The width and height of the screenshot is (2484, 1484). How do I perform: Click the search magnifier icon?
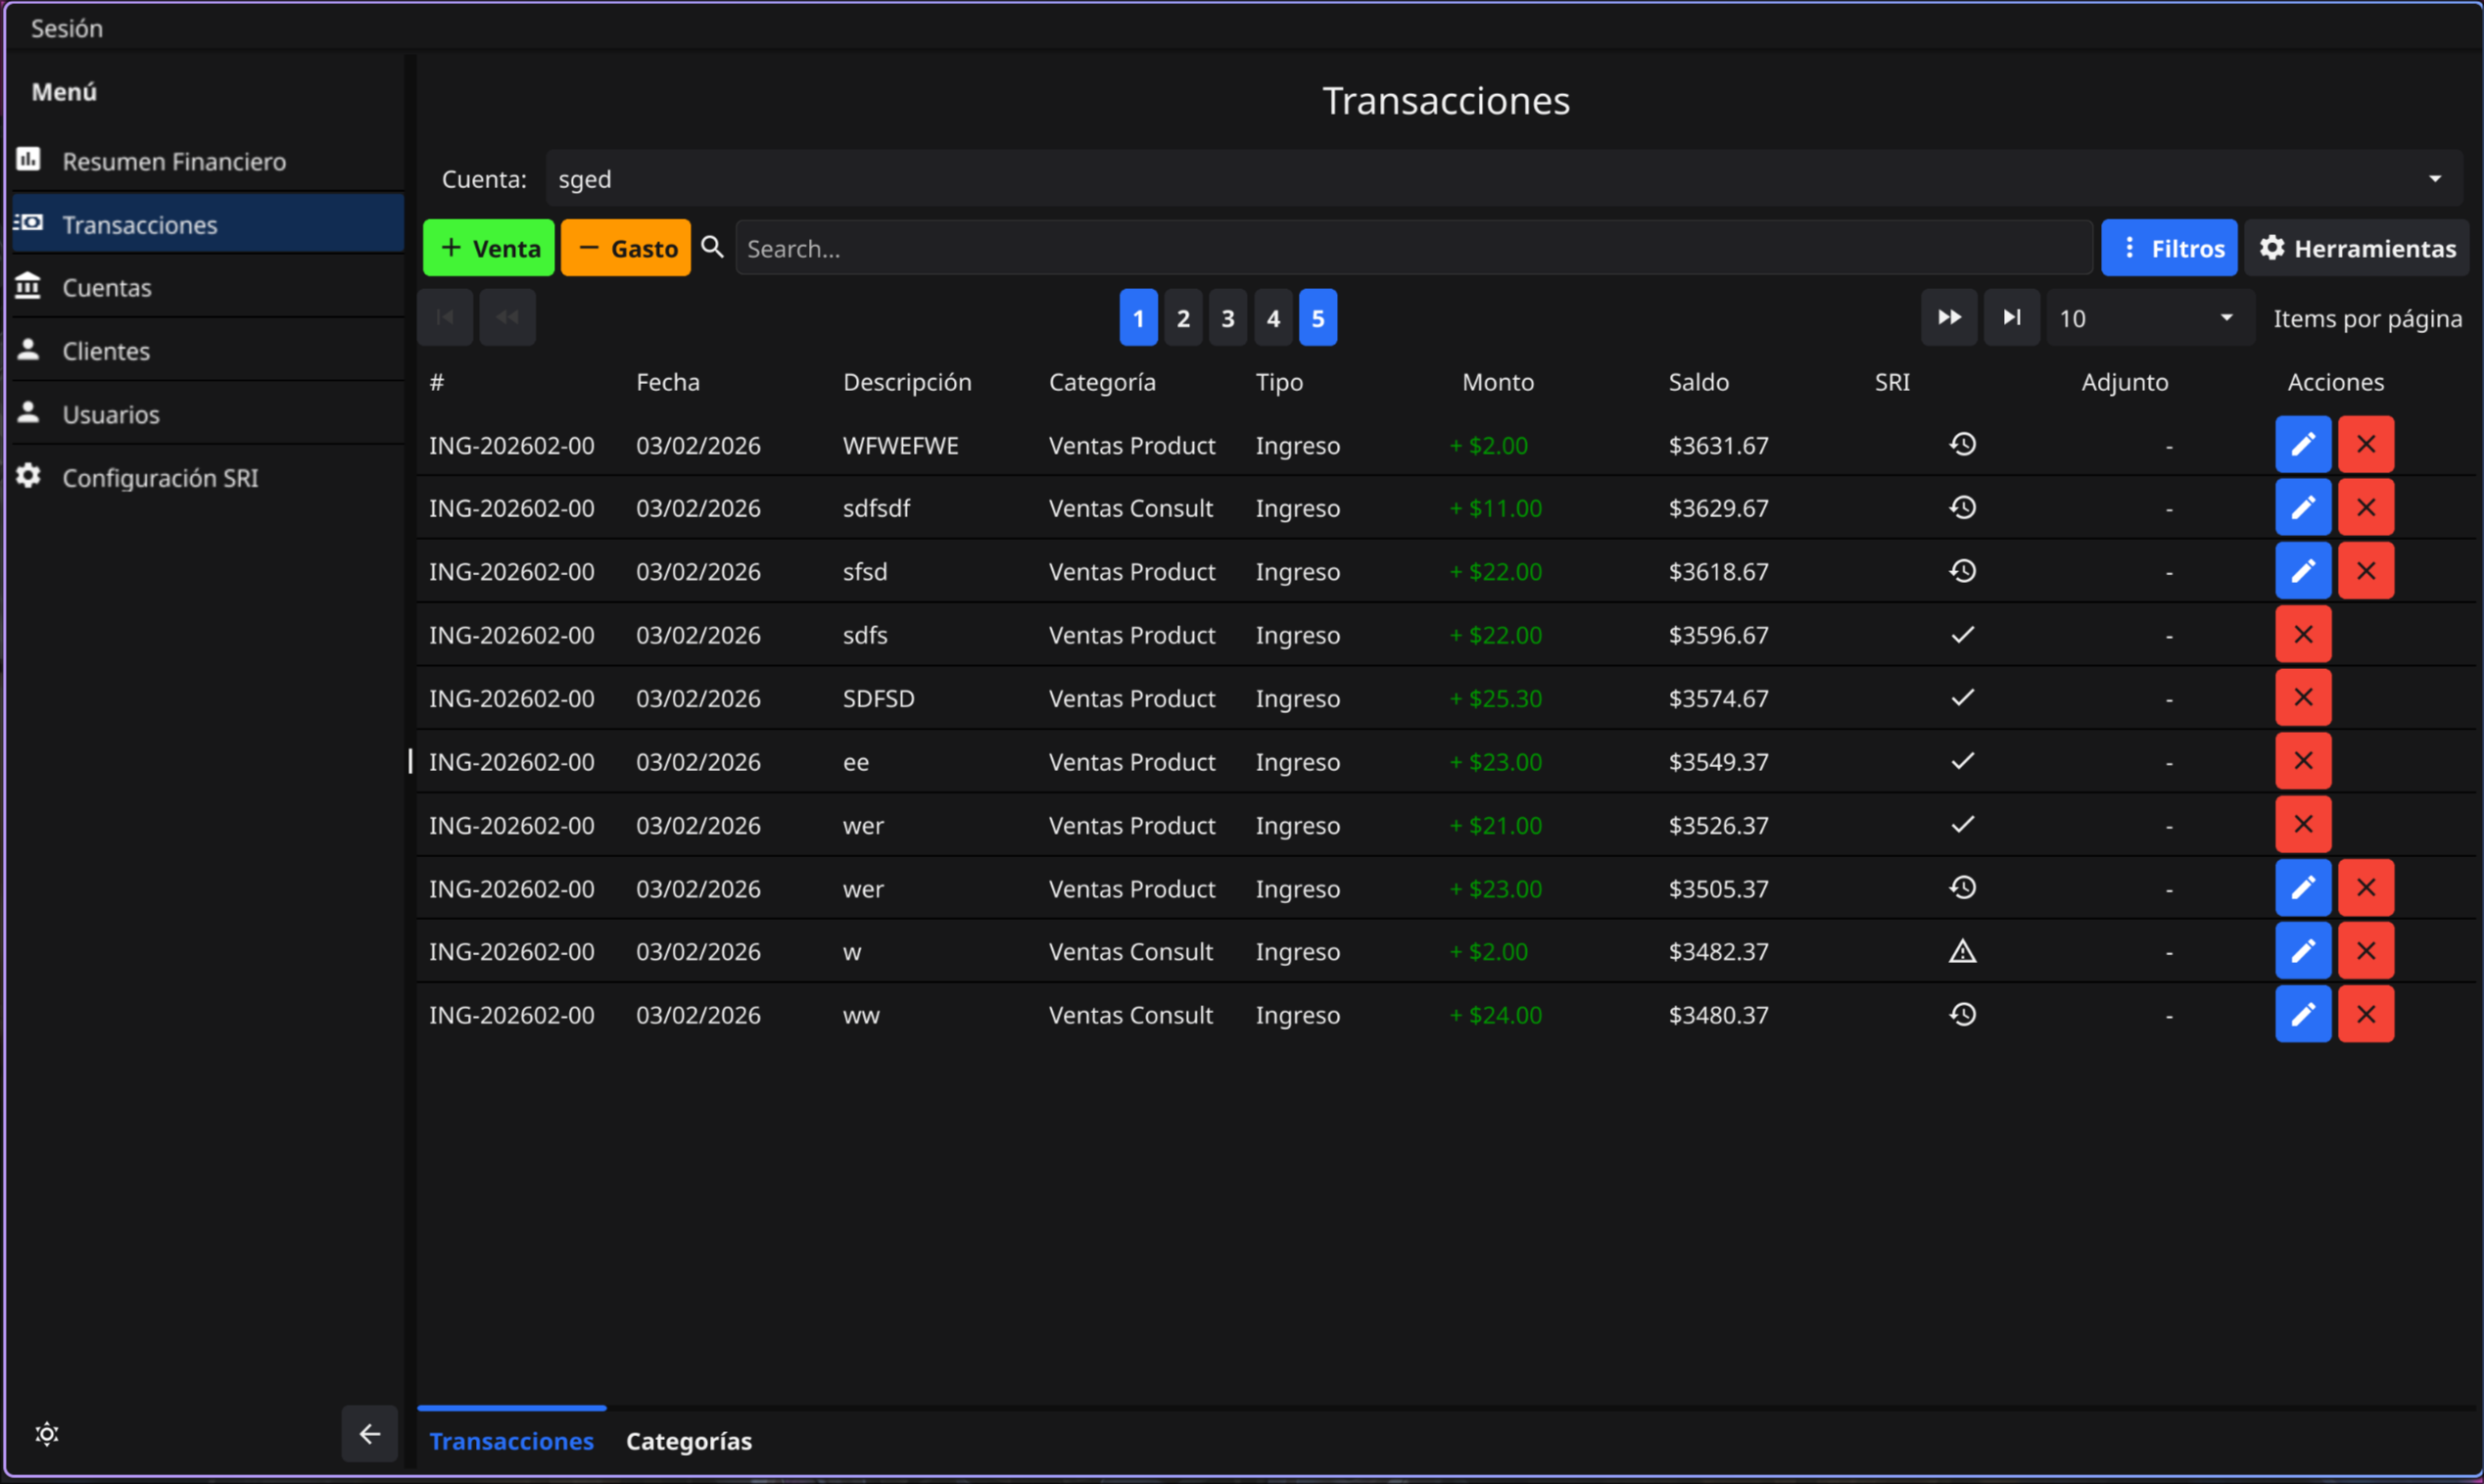(x=712, y=247)
